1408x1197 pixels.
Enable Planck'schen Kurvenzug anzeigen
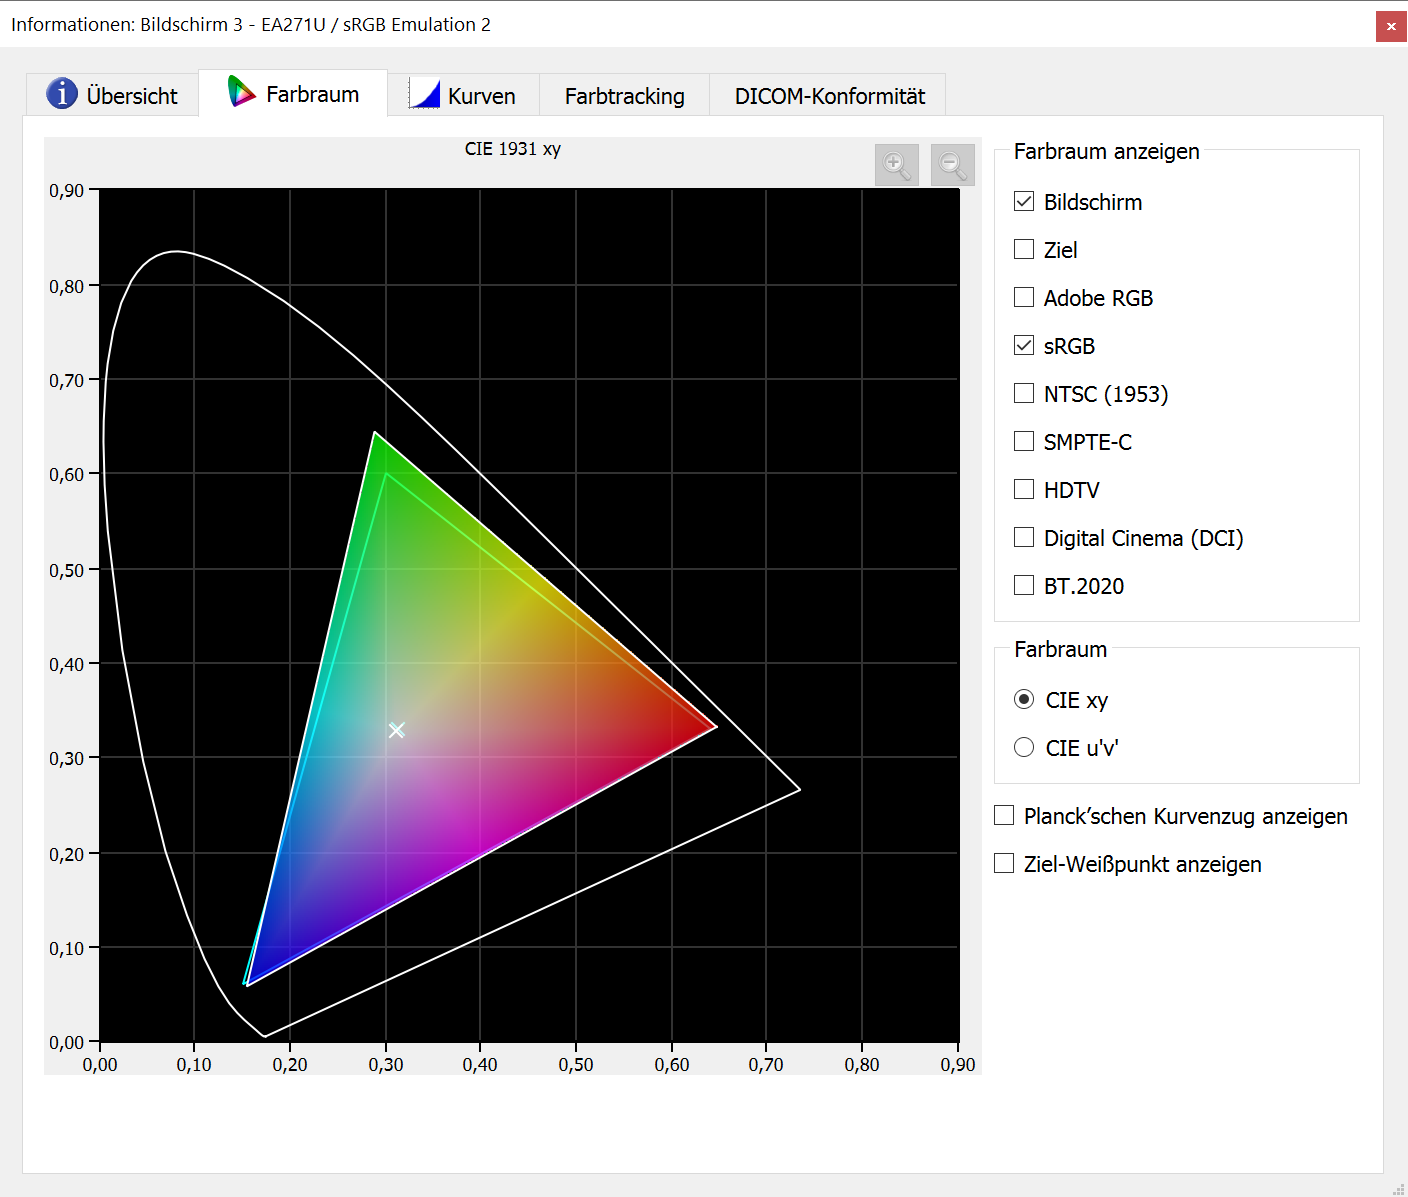pos(1005,815)
